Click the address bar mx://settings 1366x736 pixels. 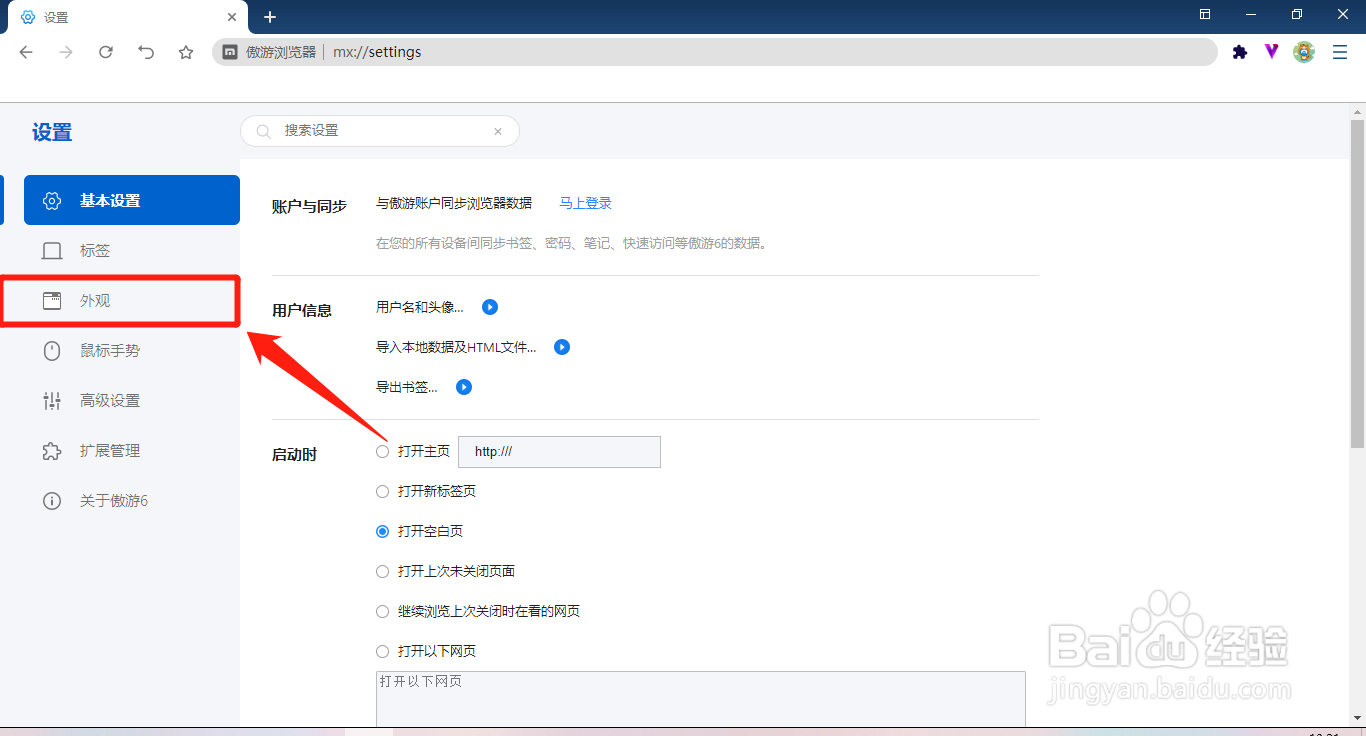(714, 52)
